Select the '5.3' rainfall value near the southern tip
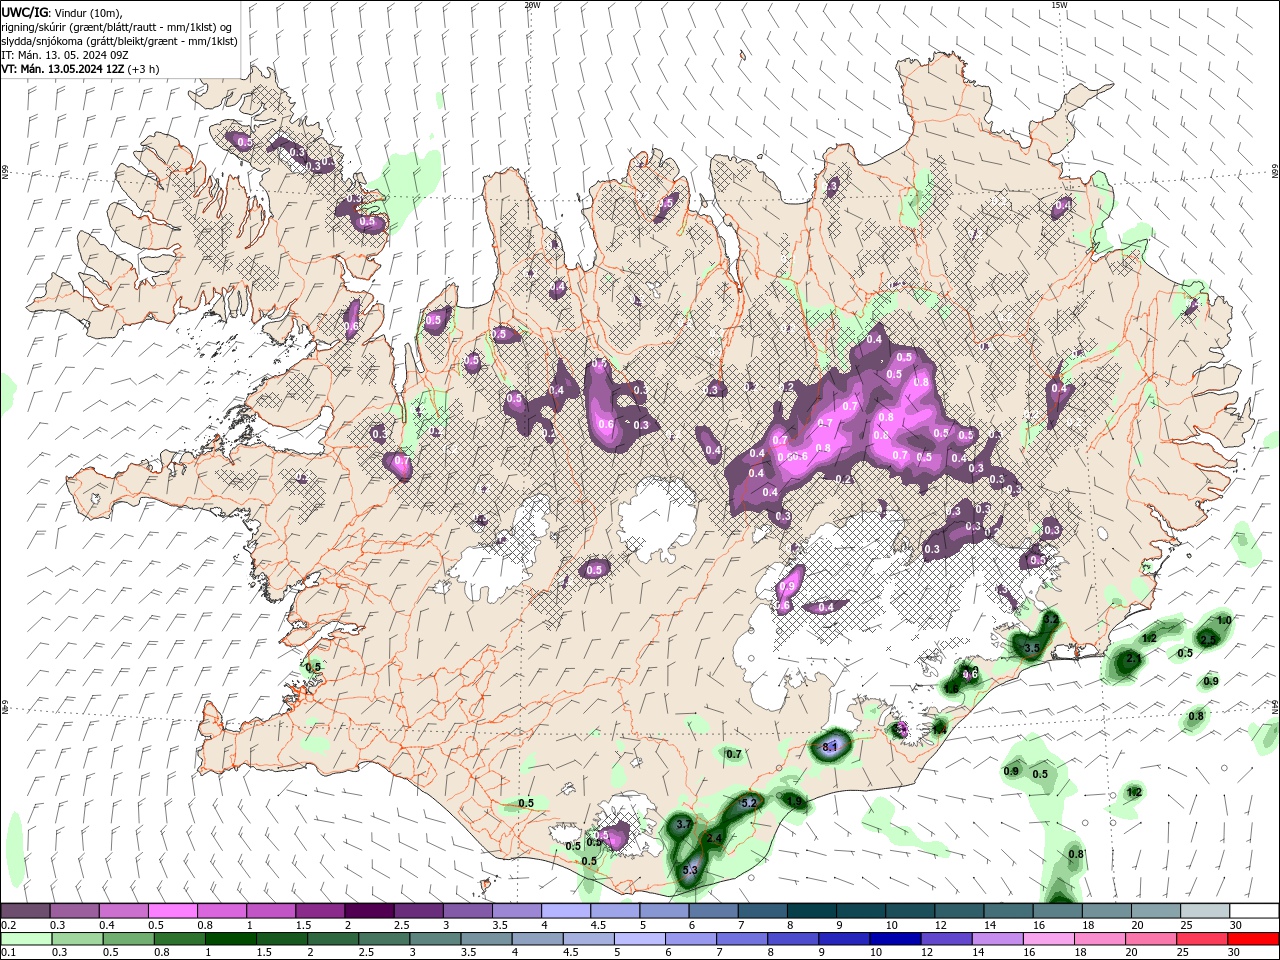Screen dimensions: 1280x960 tap(690, 871)
